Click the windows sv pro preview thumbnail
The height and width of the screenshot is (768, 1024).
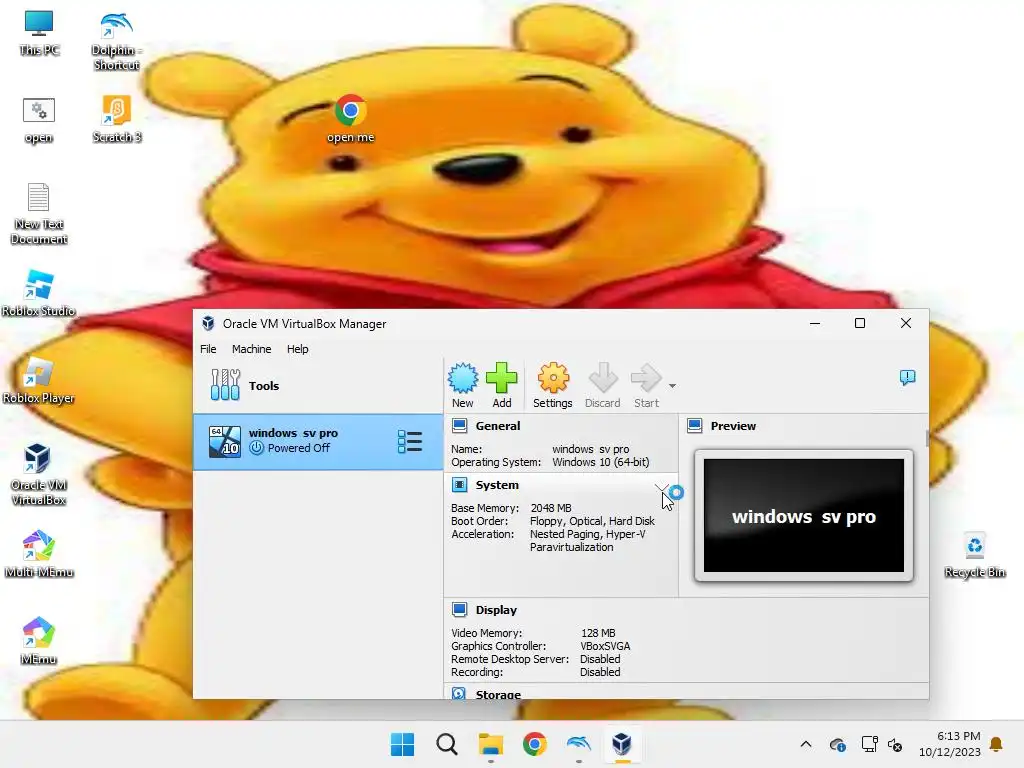click(803, 515)
